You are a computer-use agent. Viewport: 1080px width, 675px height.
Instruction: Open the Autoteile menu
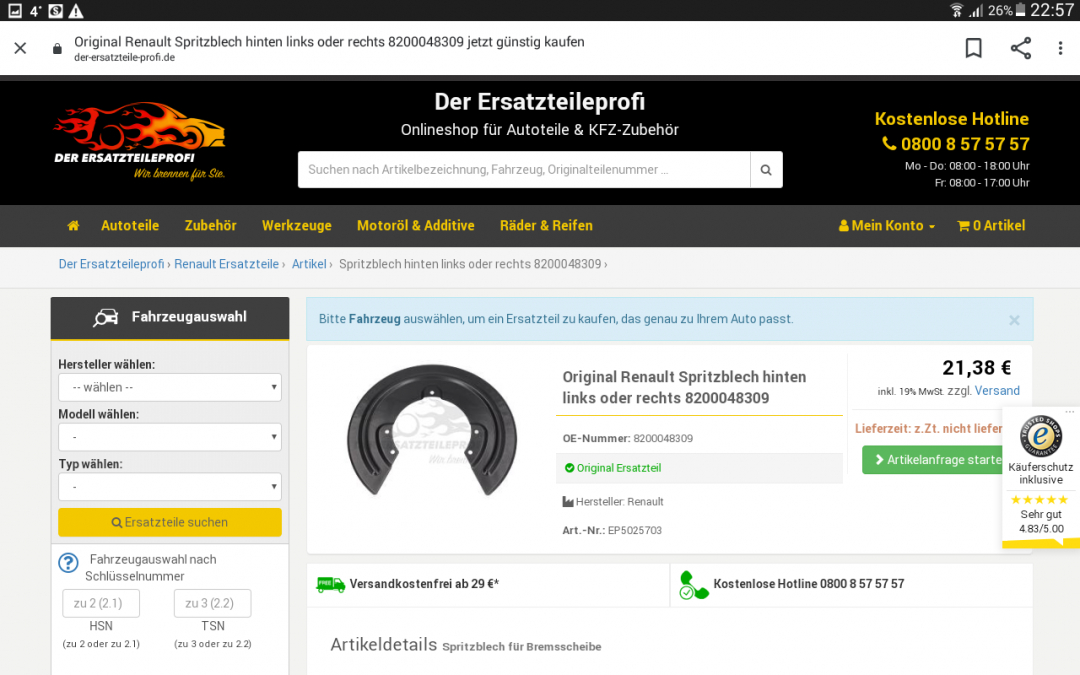(x=130, y=225)
